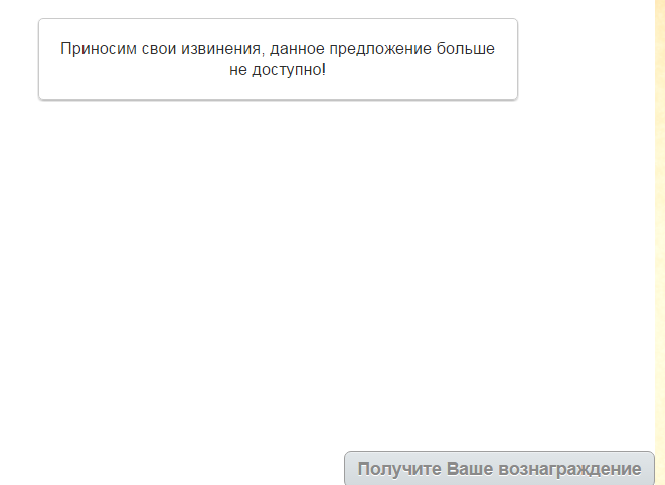Click the text "не доступно!" in the box
This screenshot has width=665, height=485.
(277, 70)
